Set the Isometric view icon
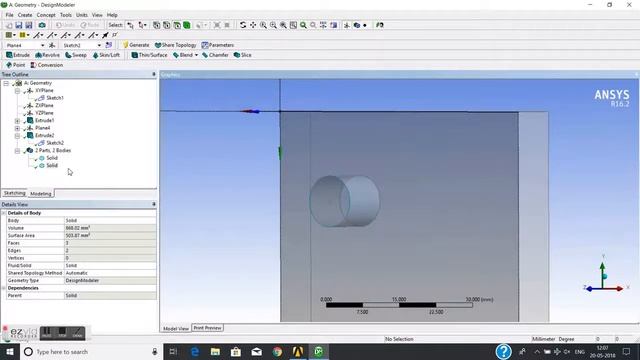640x360 pixels. click(x=323, y=25)
